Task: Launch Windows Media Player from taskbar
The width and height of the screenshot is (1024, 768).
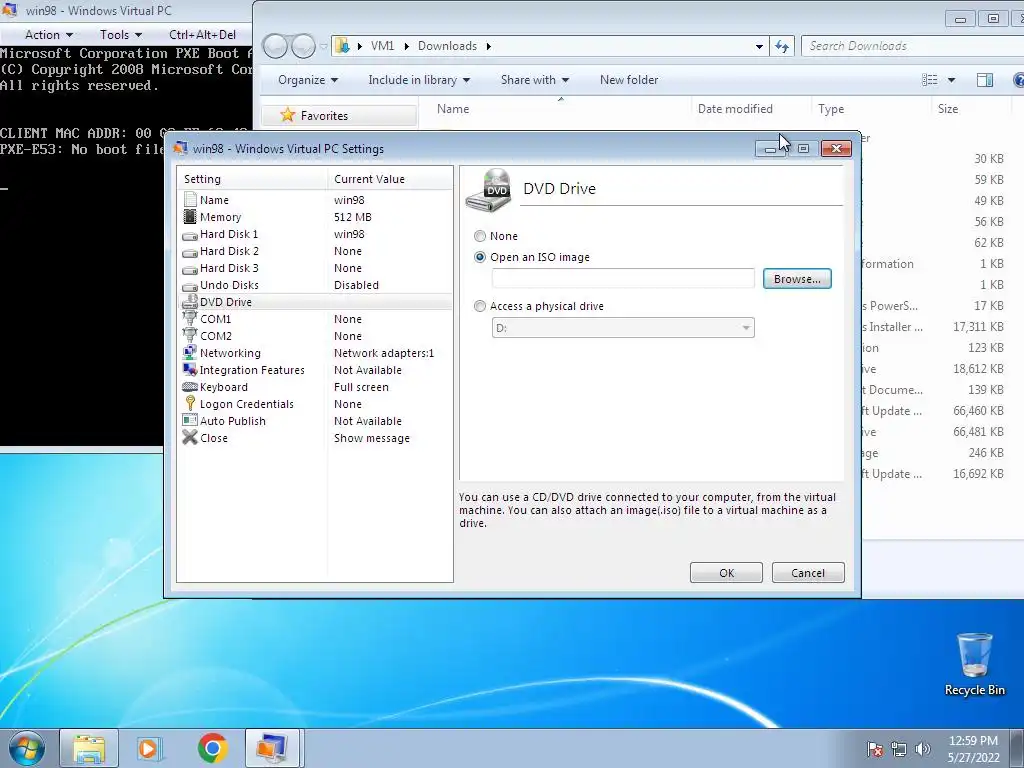Action: 150,748
